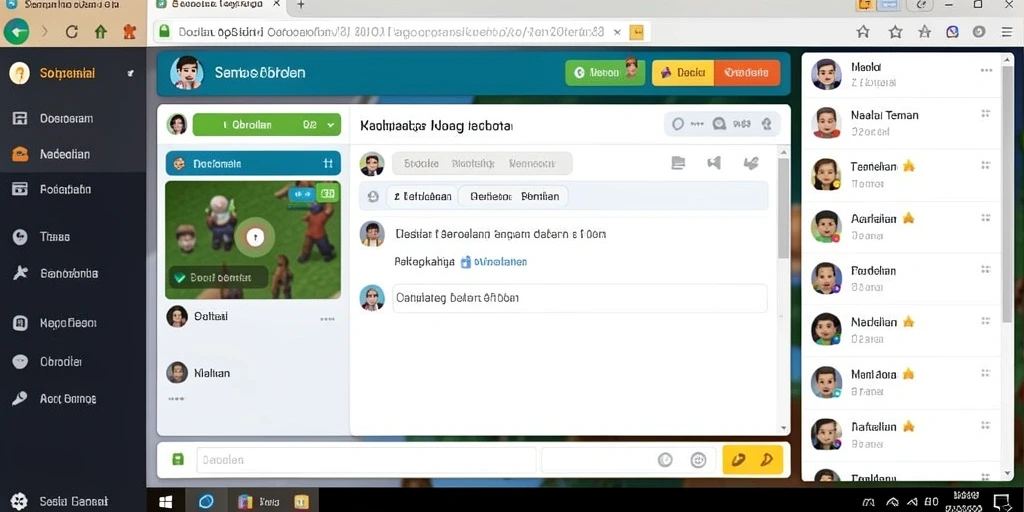Open Obrodier sidebar entry
Viewport: 1024px width, 512px height.
click(x=61, y=361)
